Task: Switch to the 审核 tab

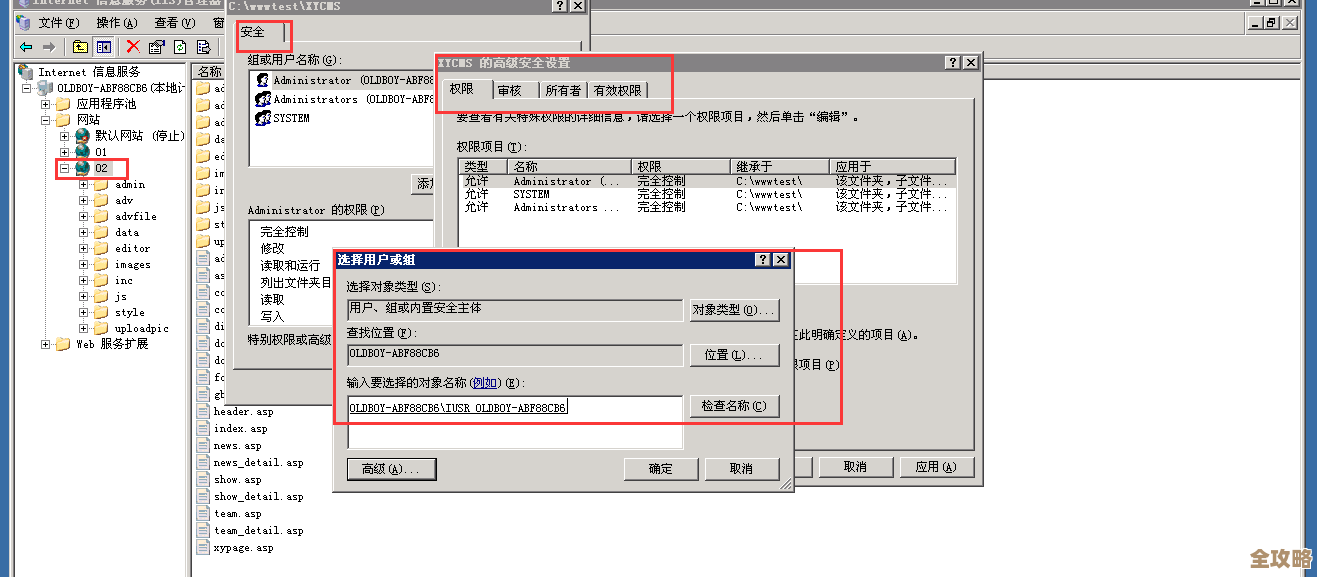Action: tap(512, 89)
